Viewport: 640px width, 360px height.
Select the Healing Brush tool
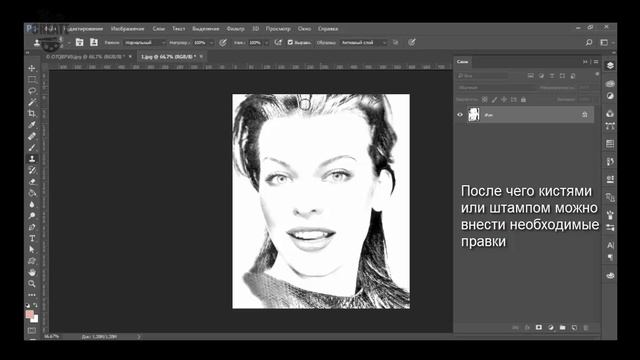click(32, 136)
